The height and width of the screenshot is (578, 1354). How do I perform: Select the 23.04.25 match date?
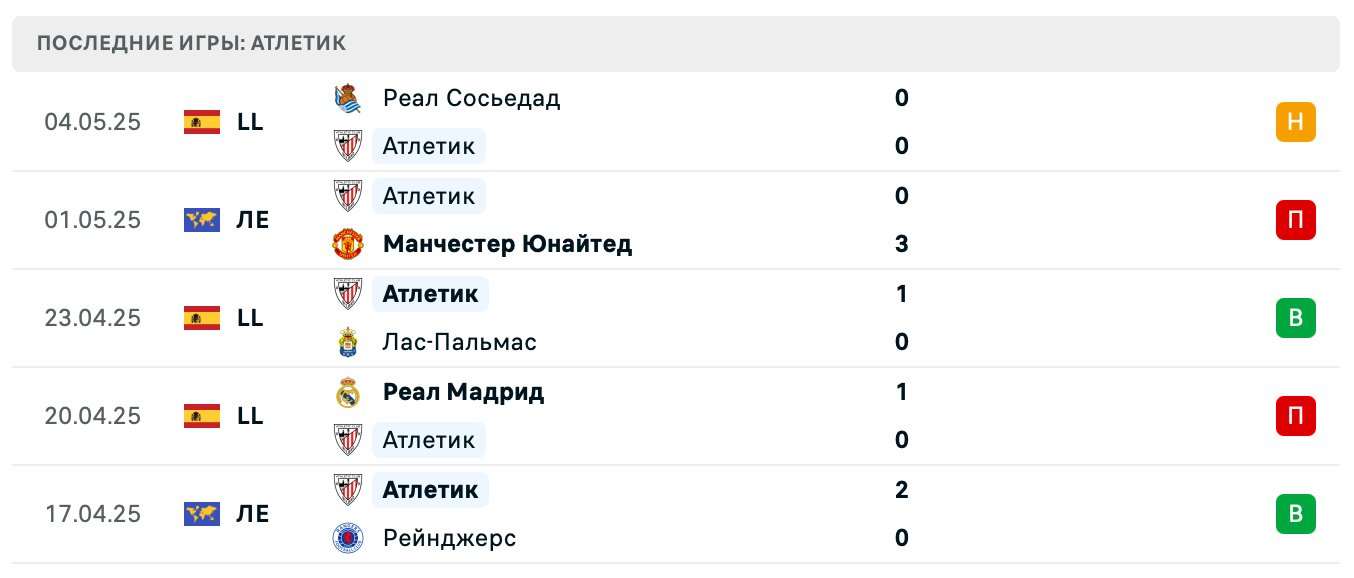(x=93, y=318)
